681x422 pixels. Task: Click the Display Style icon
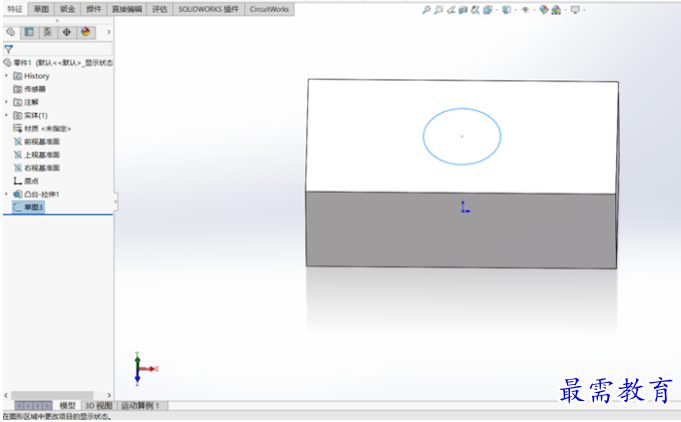(x=506, y=10)
